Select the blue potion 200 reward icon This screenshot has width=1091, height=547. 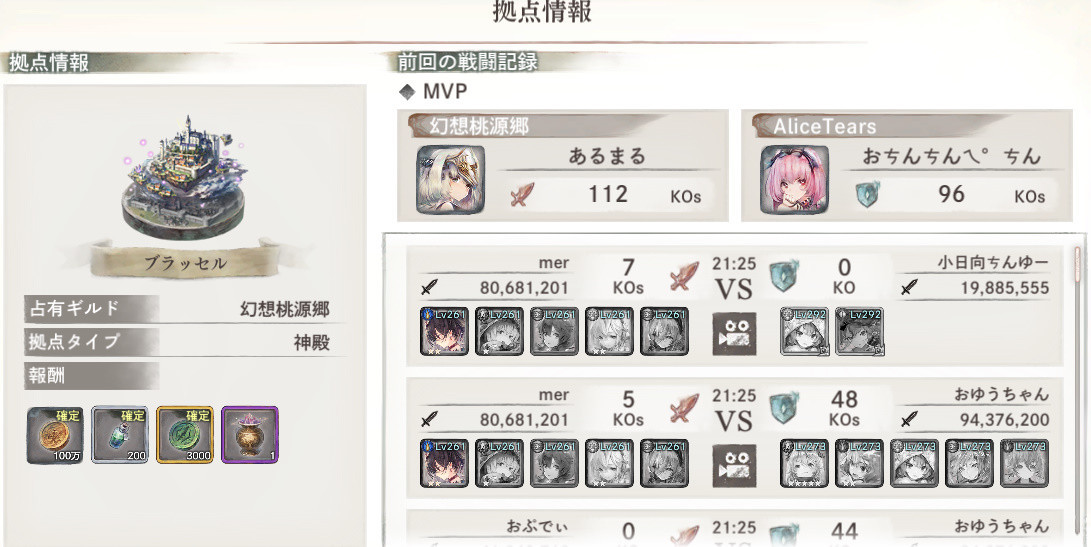click(x=120, y=436)
